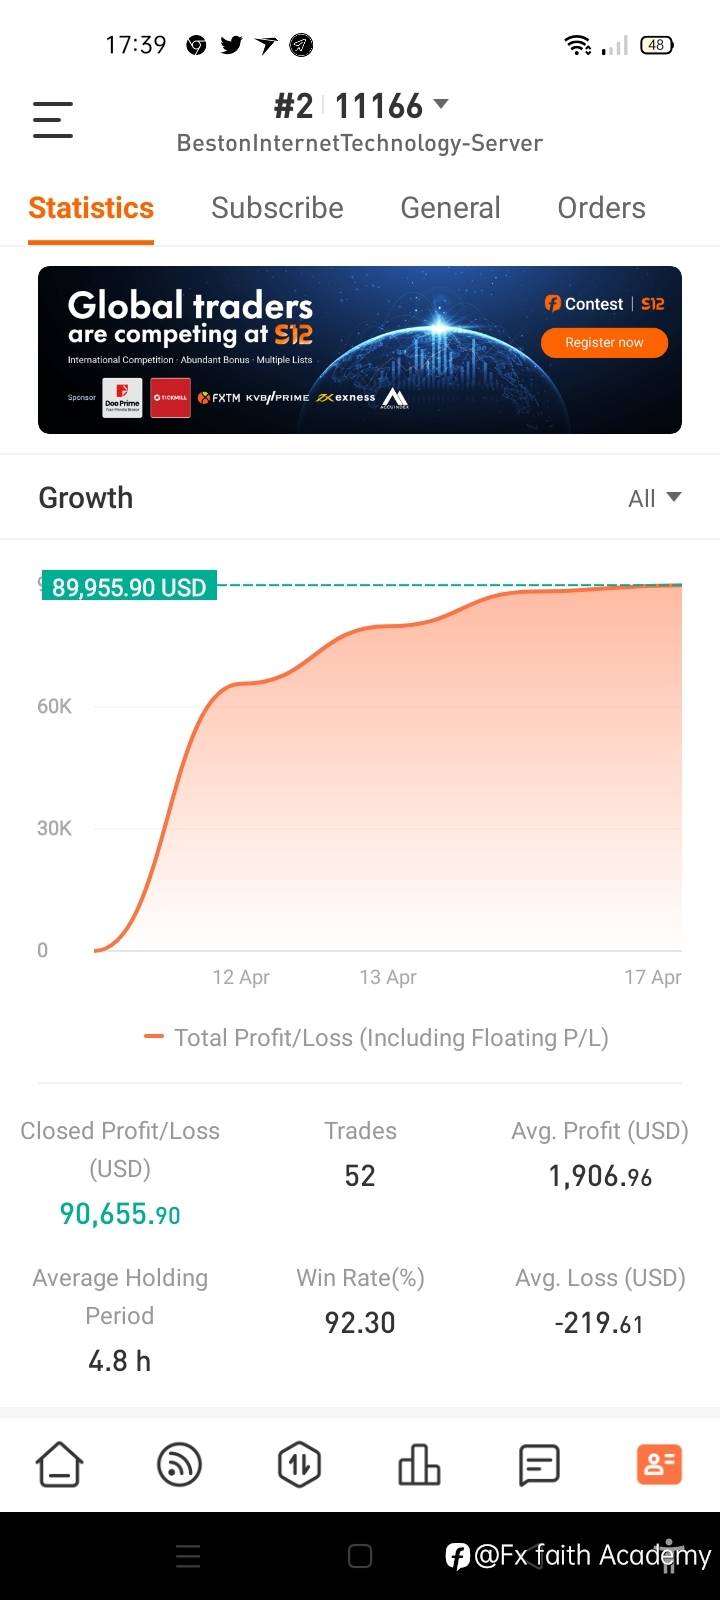Open the hamburger menu icon
This screenshot has height=1600, width=720.
tap(53, 119)
